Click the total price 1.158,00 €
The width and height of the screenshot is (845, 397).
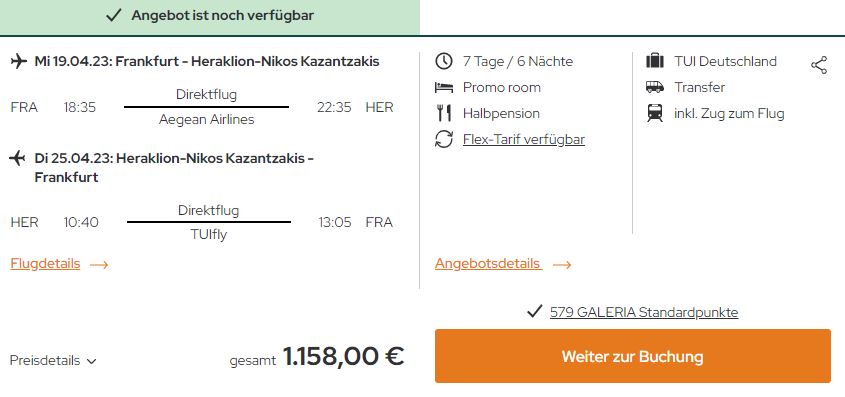tap(343, 356)
